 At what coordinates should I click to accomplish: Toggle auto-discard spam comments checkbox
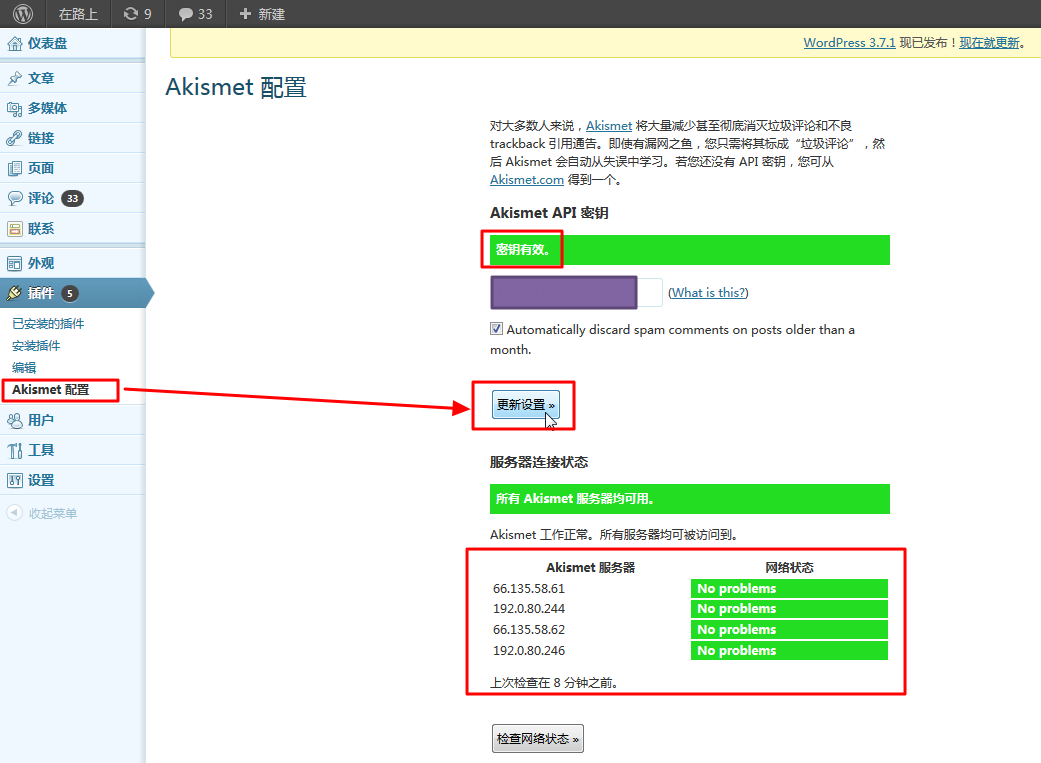496,329
